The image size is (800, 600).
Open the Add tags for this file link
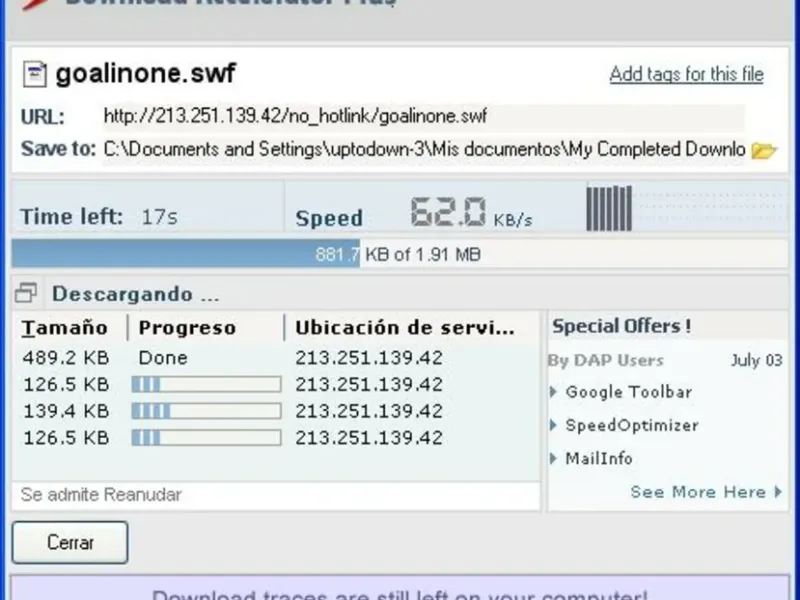tap(686, 74)
